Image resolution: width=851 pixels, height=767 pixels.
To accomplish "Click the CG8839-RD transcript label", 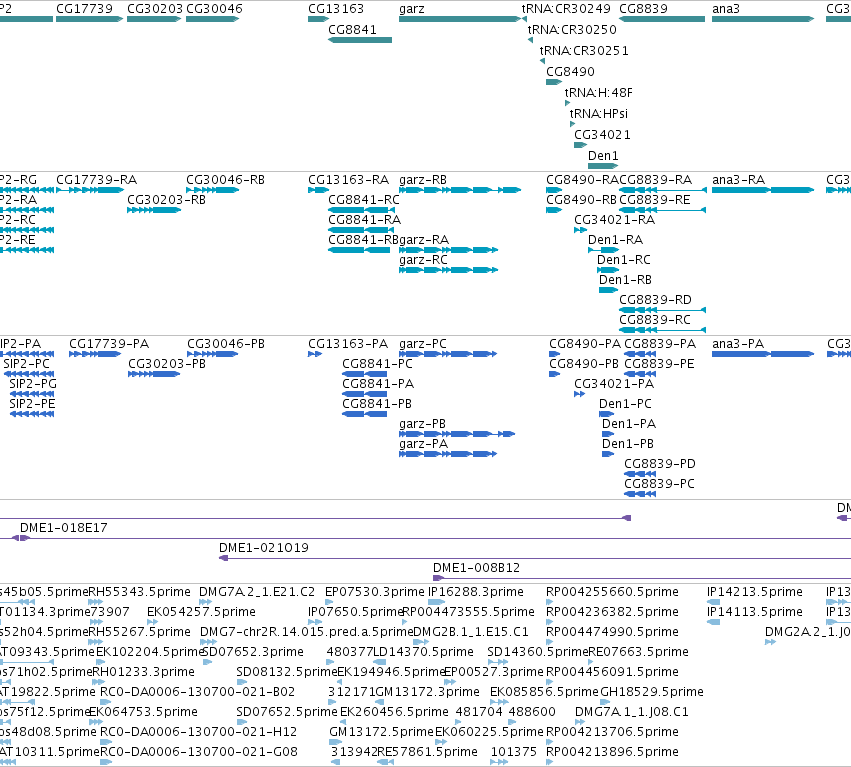I will point(656,300).
